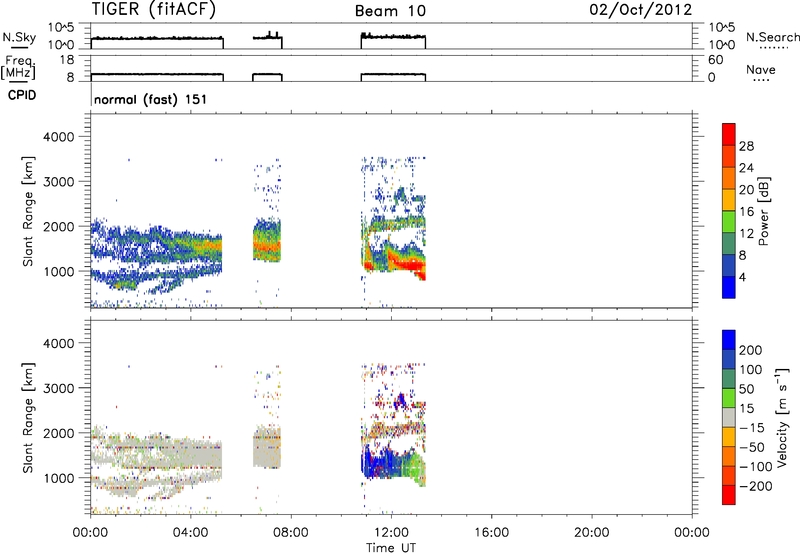Click the 12:00 time axis tick label

391,533
